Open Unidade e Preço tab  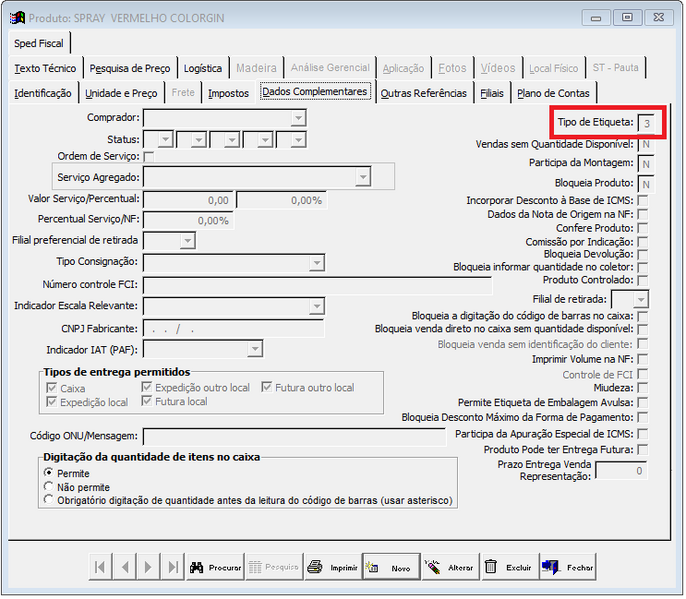pos(121,93)
